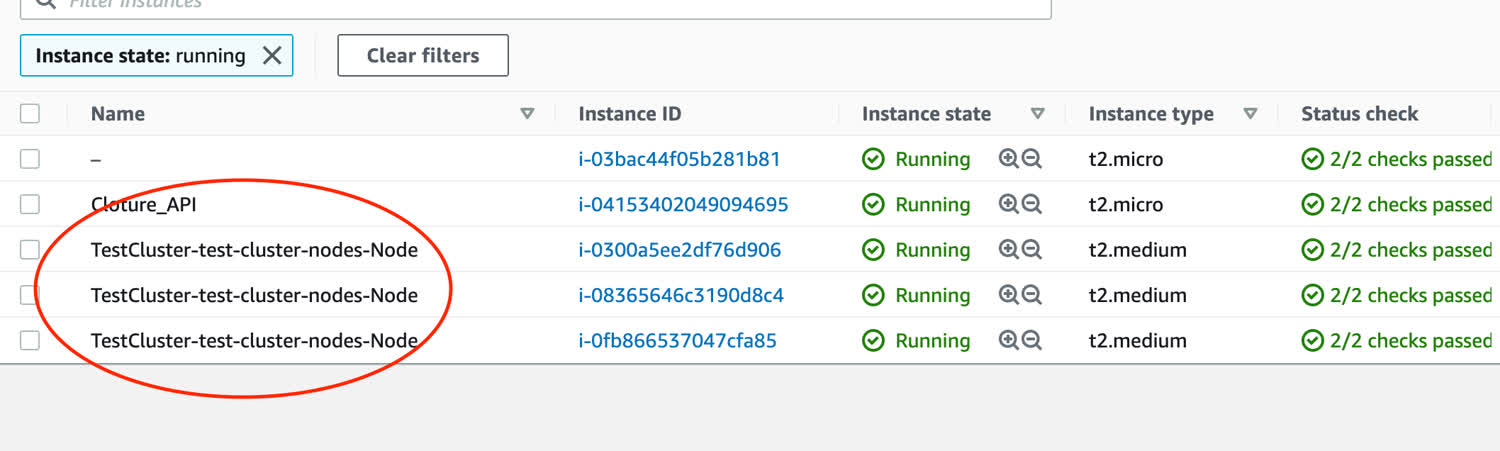Viewport: 1500px width, 451px height.
Task: Open instance link i-0300a5ee2df76d906
Action: pyautogui.click(x=680, y=250)
